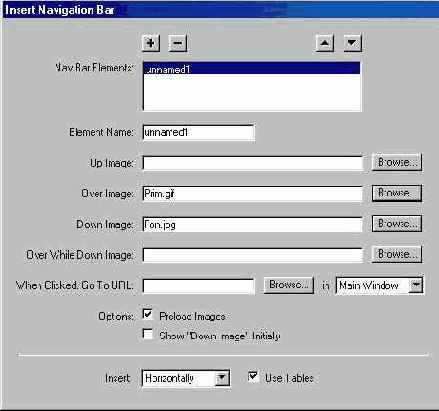This screenshot has height=411, width=439.
Task: Click the Over Image field containing Prim.gif
Action: 252,194
